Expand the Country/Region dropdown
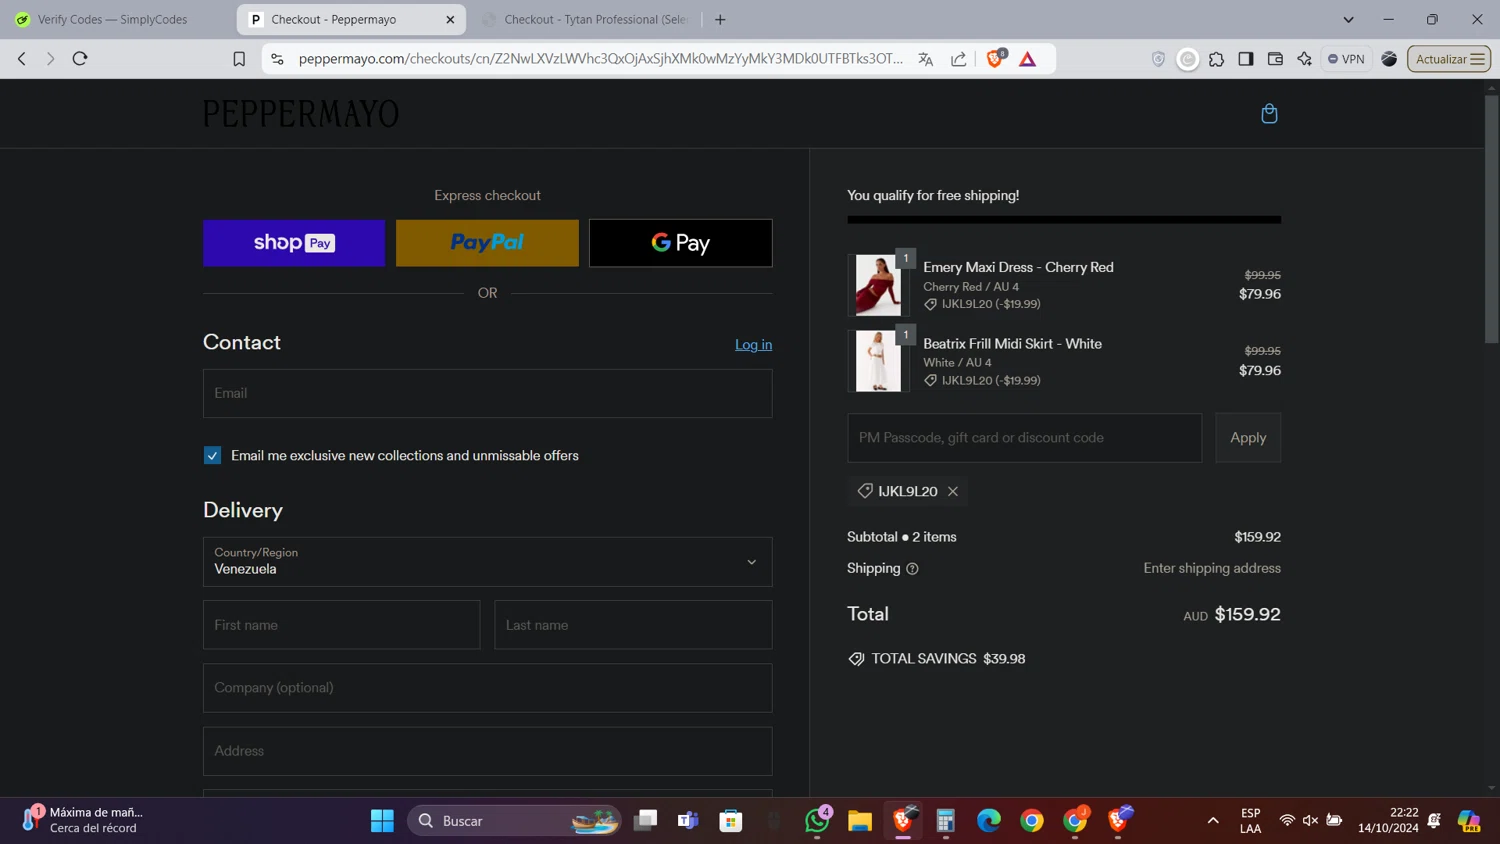 click(487, 562)
